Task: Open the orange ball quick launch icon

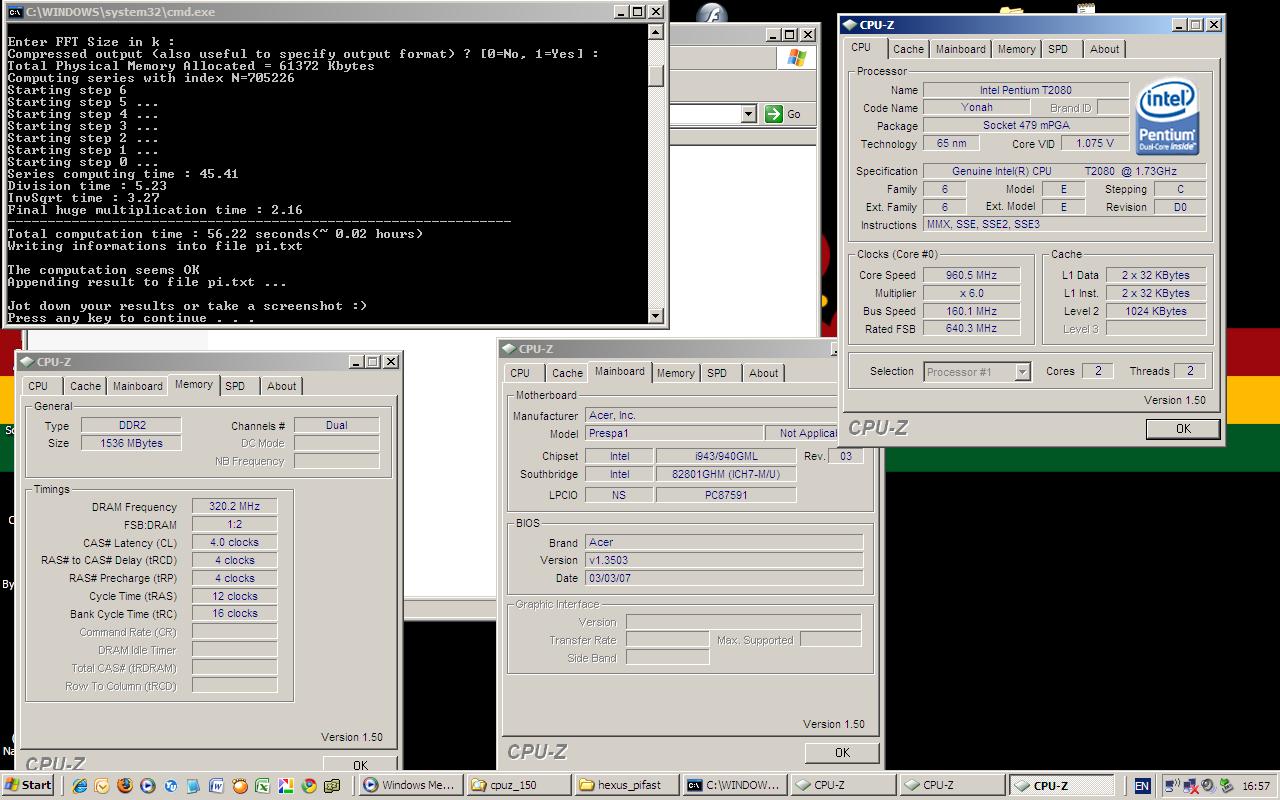Action: (x=240, y=786)
